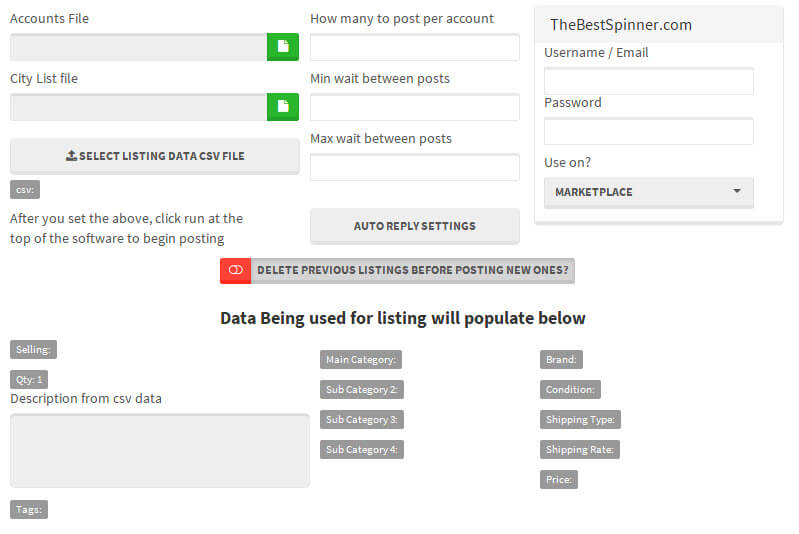Click the Selling tag label
The height and width of the screenshot is (534, 799).
(34, 349)
